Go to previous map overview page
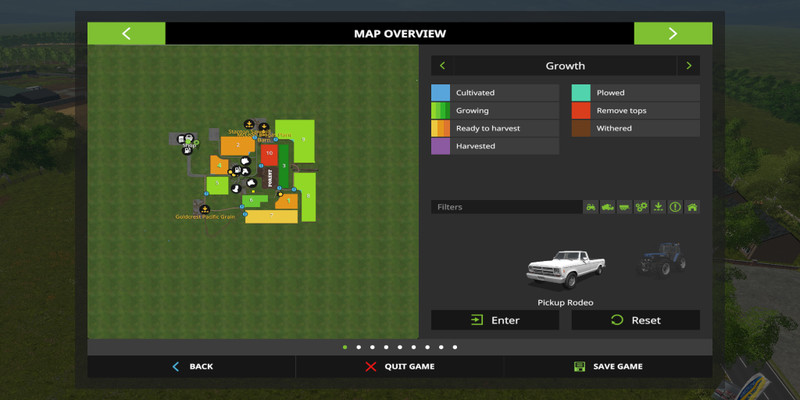 pyautogui.click(x=126, y=33)
